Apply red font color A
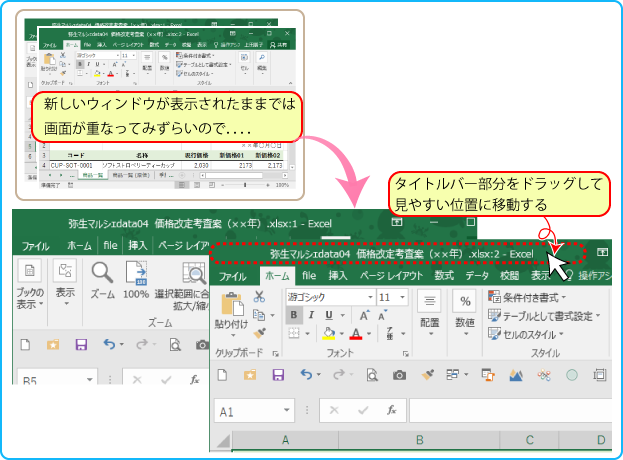 click(x=356, y=333)
